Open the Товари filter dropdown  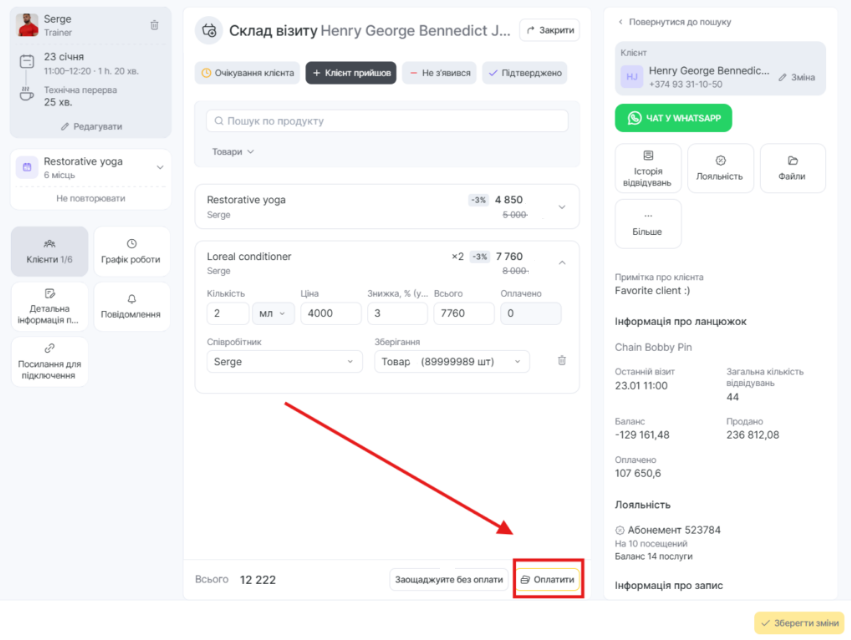click(x=232, y=152)
